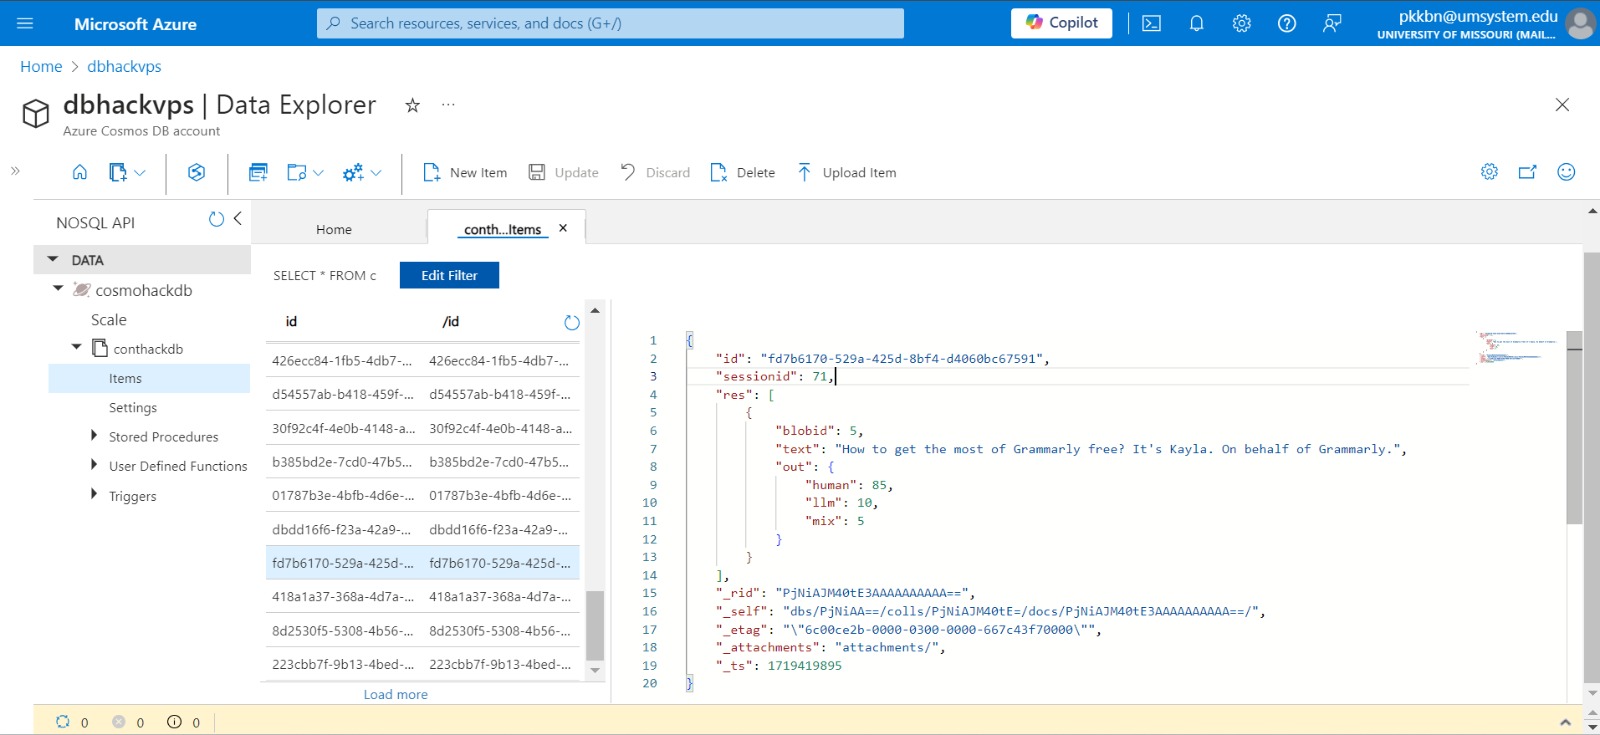Collapse the NOSQL API tree panel
The image size is (1600, 735).
click(x=238, y=218)
